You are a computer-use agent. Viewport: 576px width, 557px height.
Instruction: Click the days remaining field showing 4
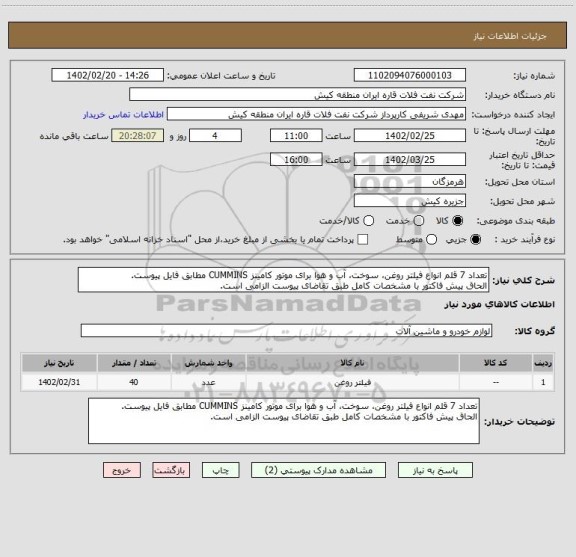click(215, 136)
